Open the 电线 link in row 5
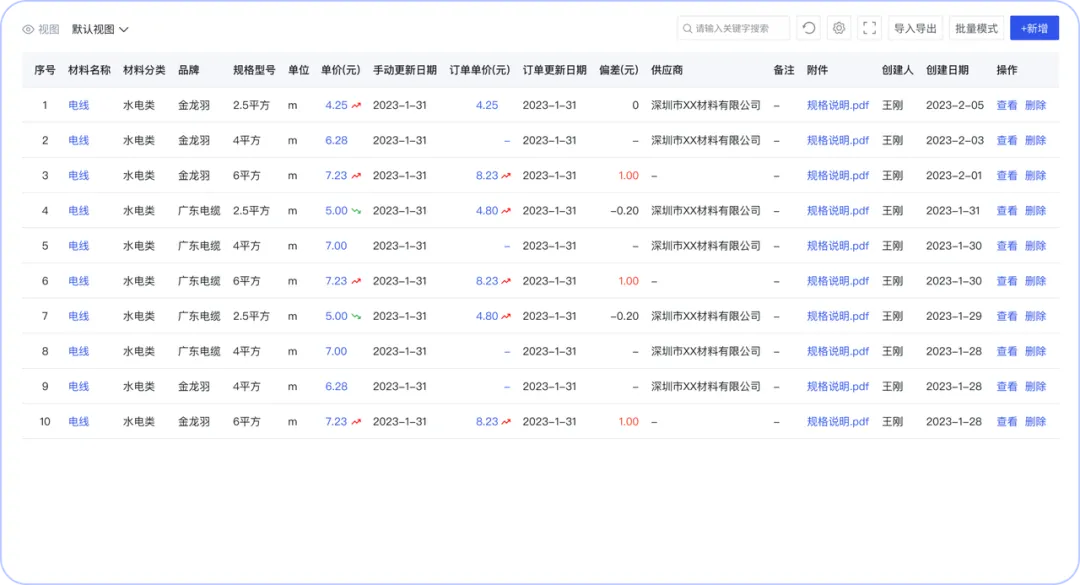 (79, 246)
